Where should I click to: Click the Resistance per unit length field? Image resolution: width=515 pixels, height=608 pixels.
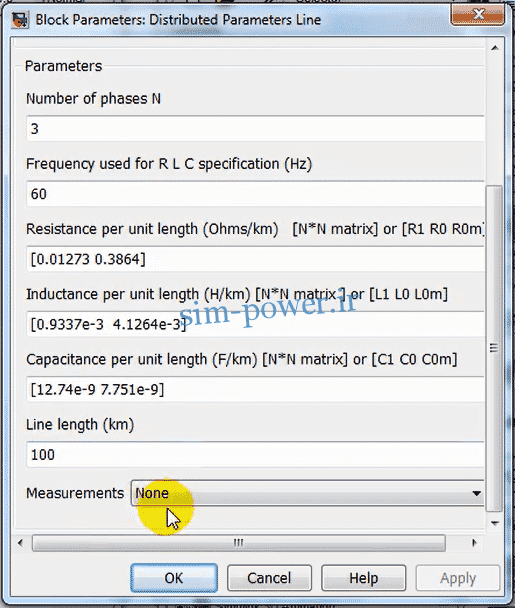coord(255,259)
